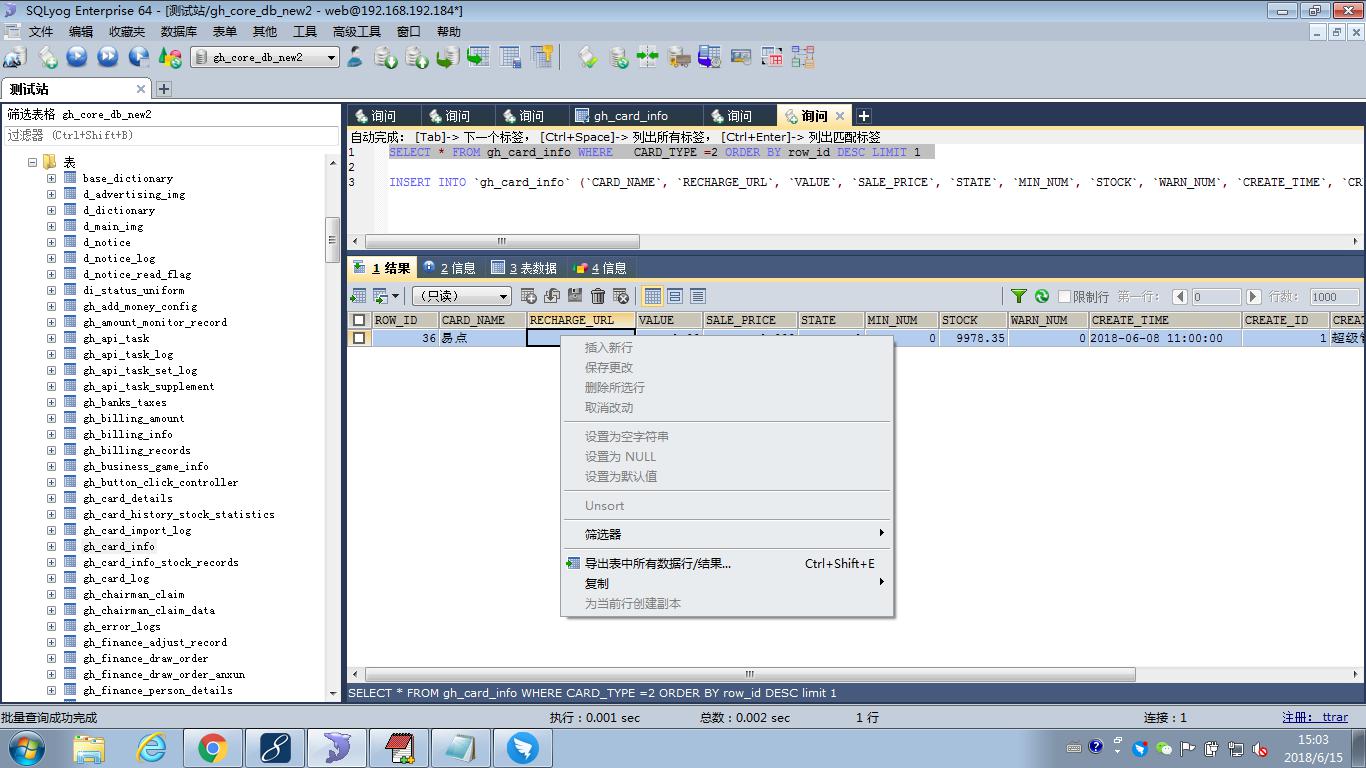
Task: Click the 第一行 first row input box
Action: coord(1215,297)
